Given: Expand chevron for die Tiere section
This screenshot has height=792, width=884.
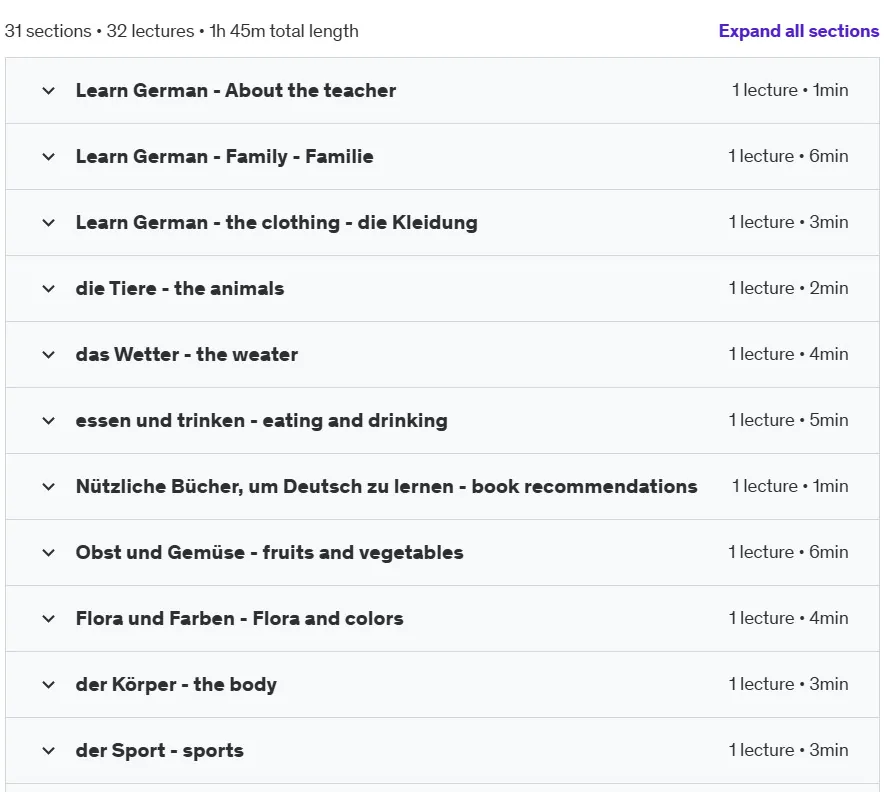Looking at the screenshot, I should pyautogui.click(x=48, y=289).
